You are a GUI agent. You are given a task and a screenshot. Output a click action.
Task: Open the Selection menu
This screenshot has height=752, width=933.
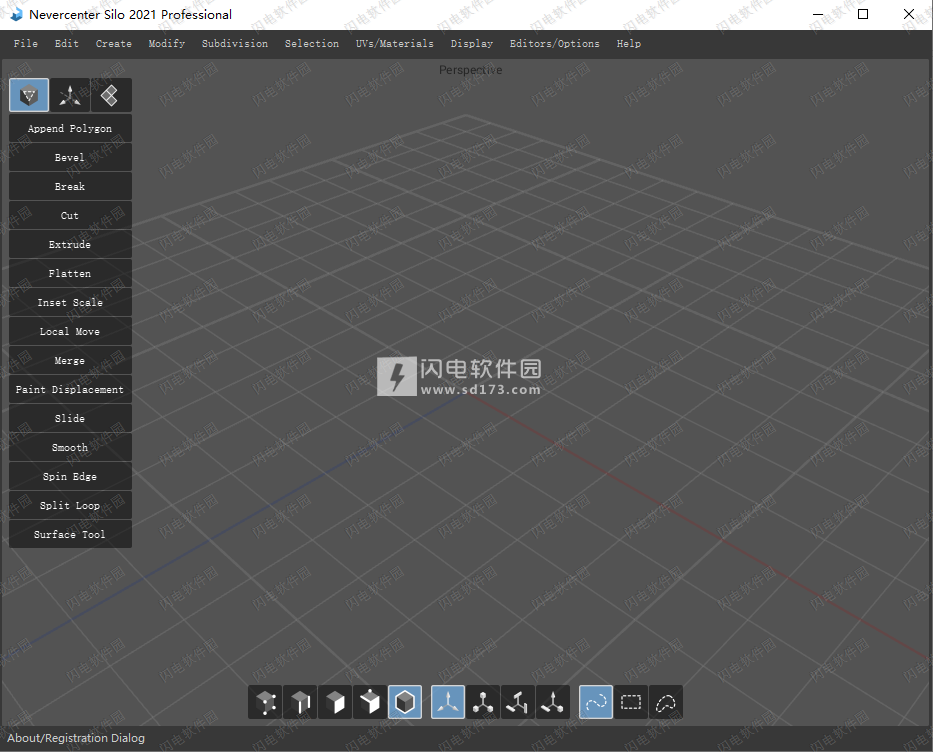[312, 43]
